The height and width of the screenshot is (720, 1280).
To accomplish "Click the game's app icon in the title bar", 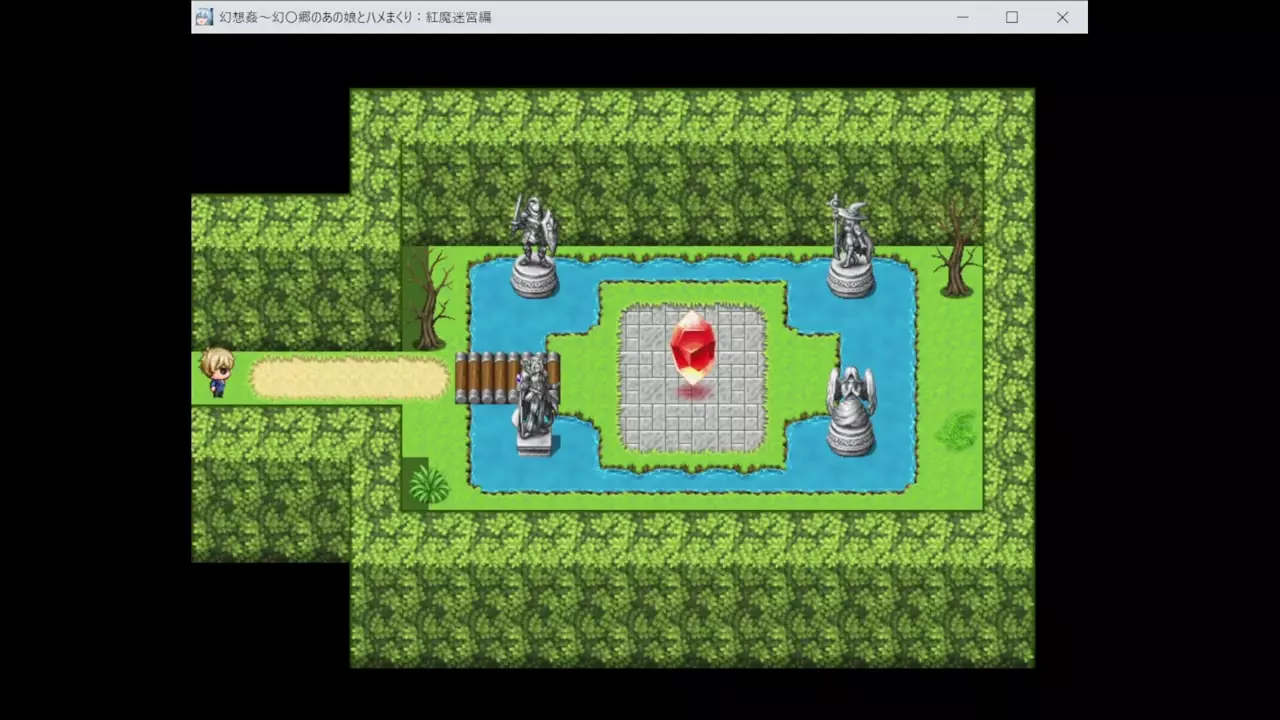I will (204, 17).
